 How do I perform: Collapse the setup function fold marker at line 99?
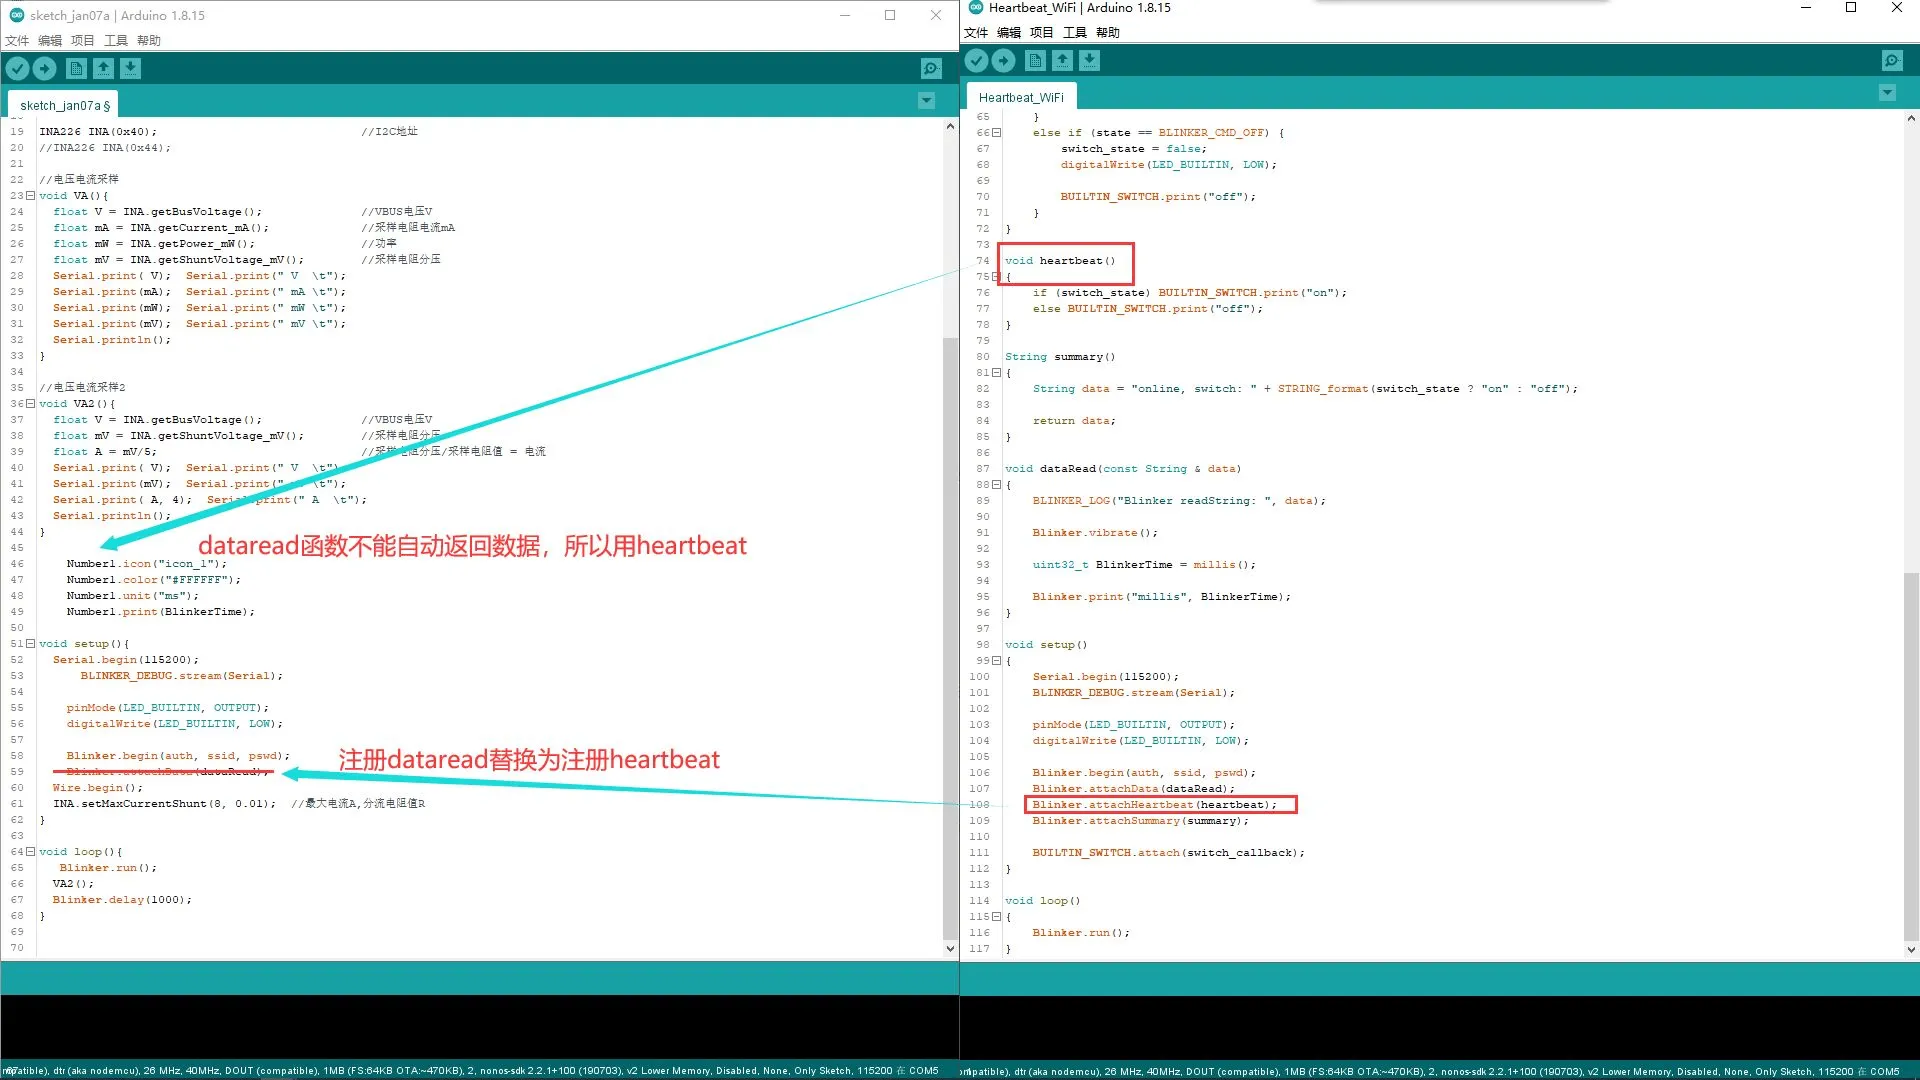click(996, 660)
